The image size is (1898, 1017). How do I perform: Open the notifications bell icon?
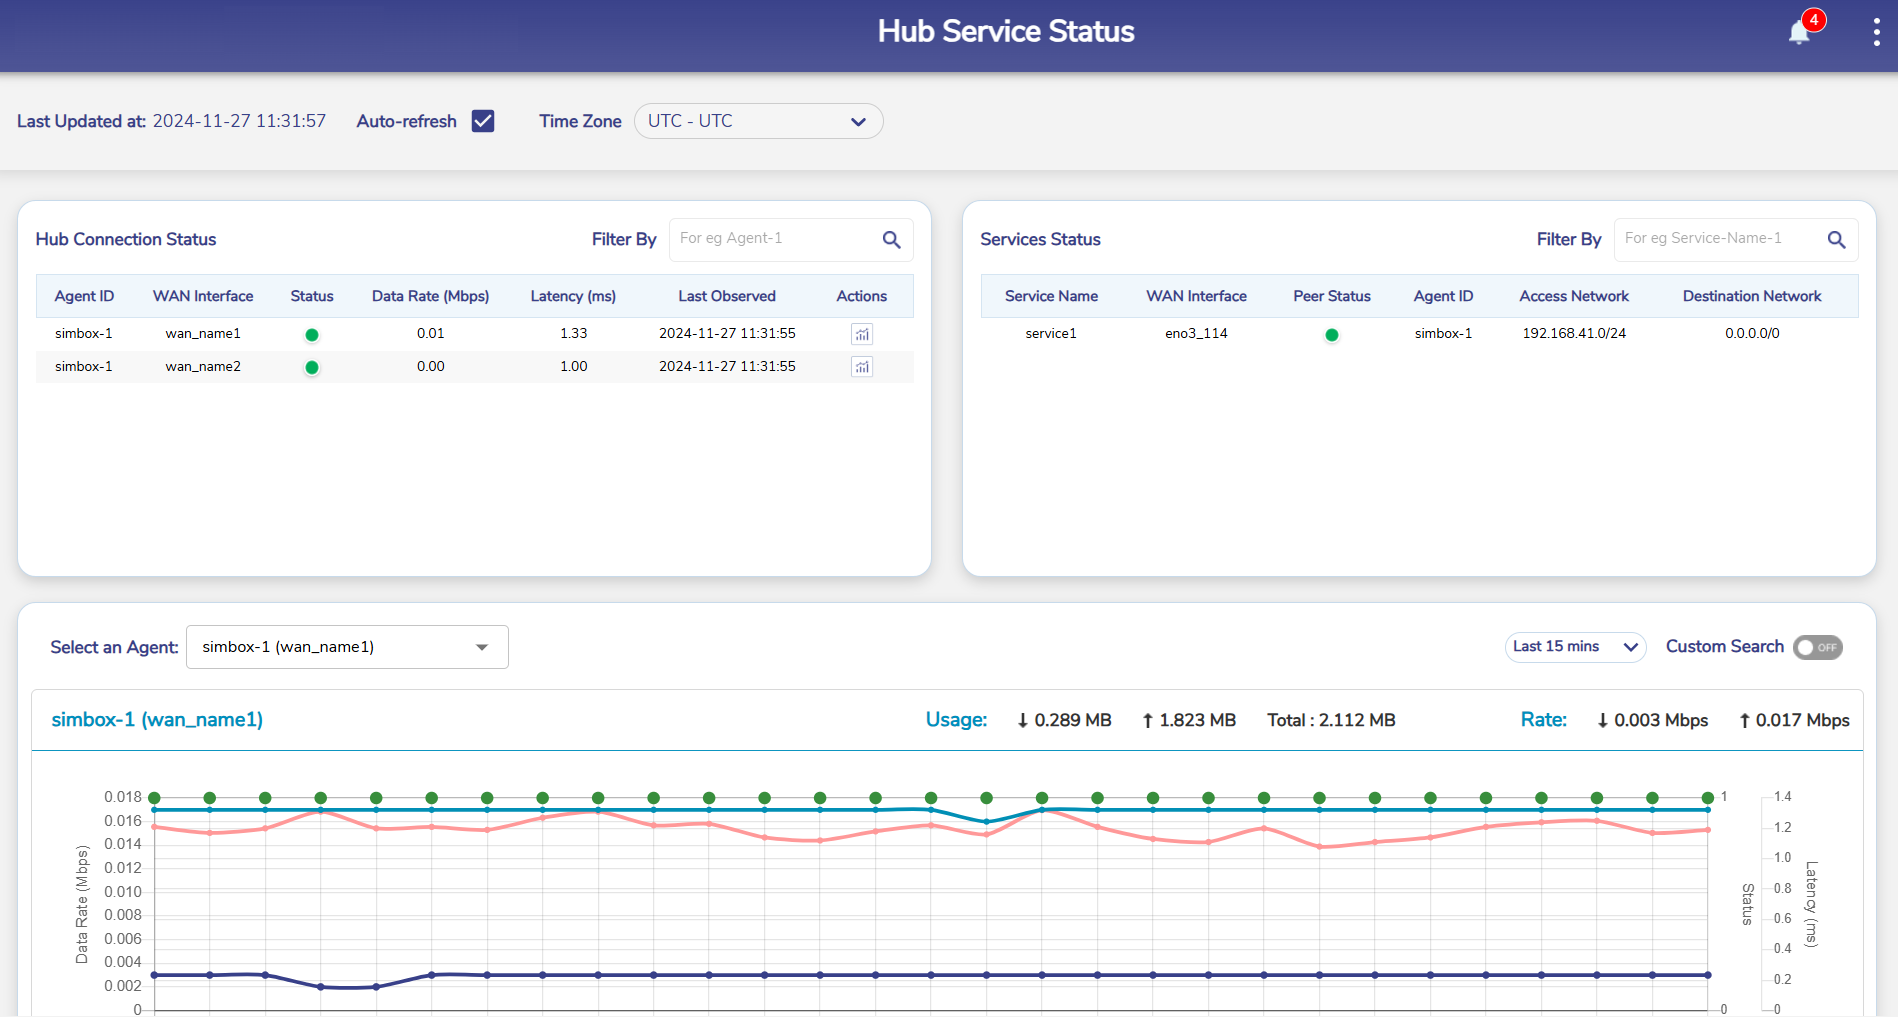(x=1799, y=33)
